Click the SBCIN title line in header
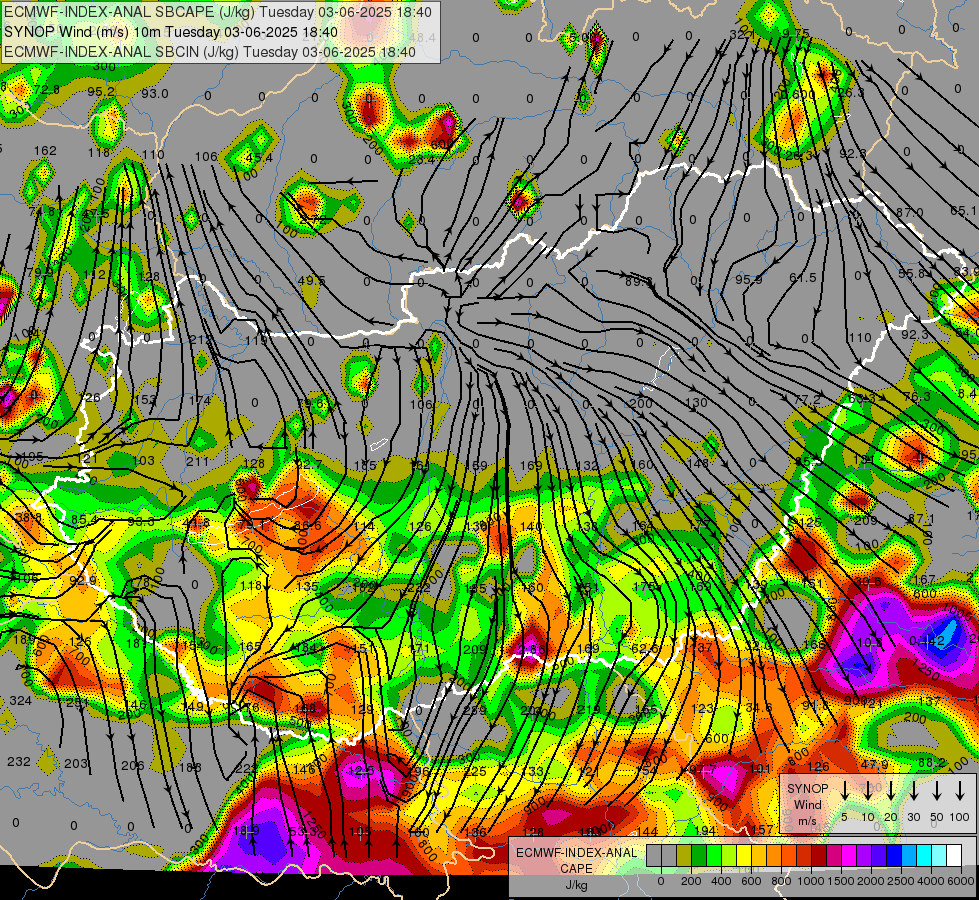Screen dimensions: 979x900 [210, 52]
